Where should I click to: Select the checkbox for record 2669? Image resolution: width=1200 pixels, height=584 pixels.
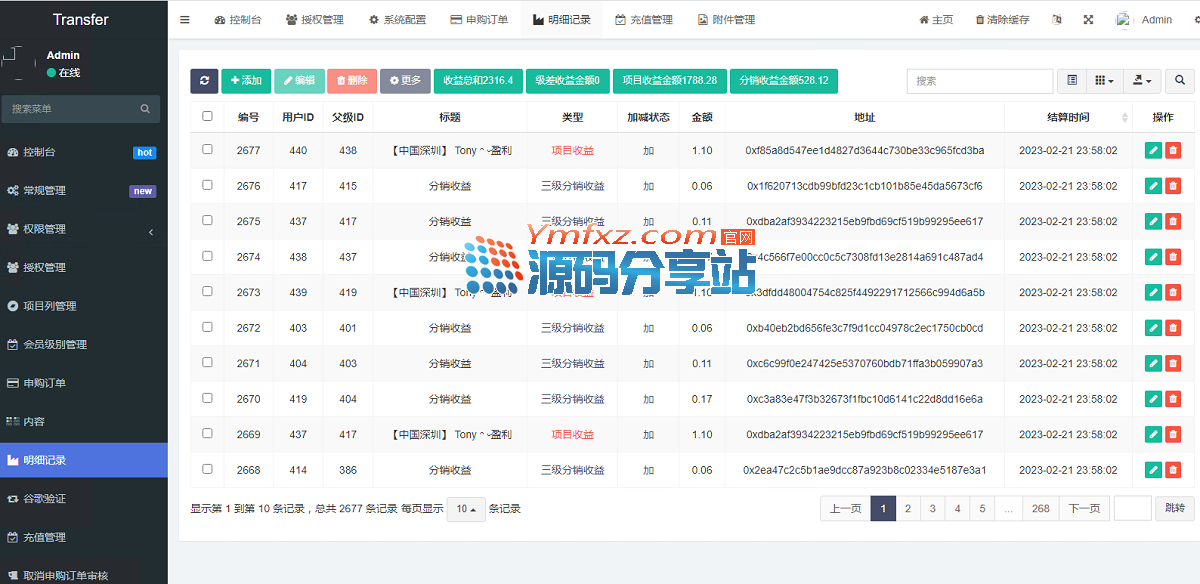pos(208,434)
